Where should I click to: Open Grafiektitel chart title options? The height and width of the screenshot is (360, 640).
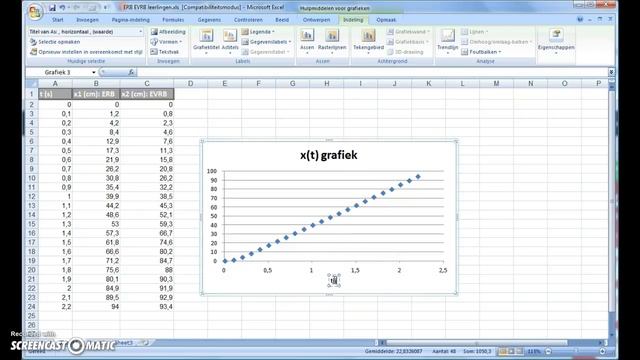(206, 42)
